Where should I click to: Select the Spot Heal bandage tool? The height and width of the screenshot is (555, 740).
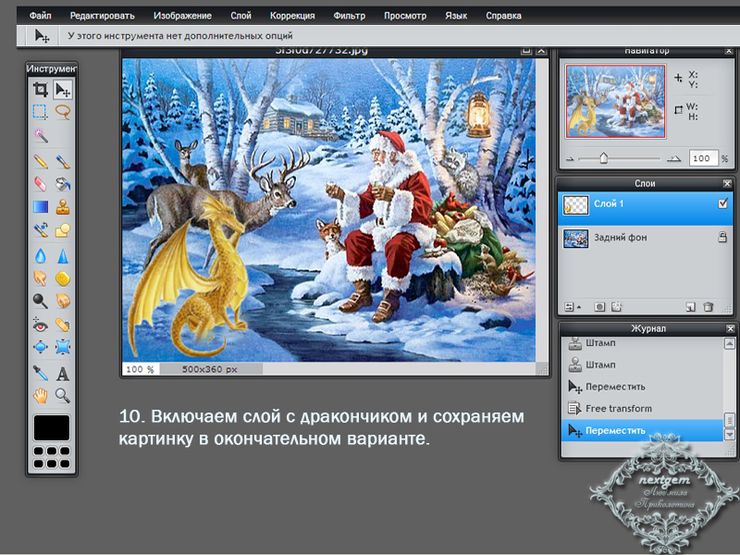(x=62, y=325)
